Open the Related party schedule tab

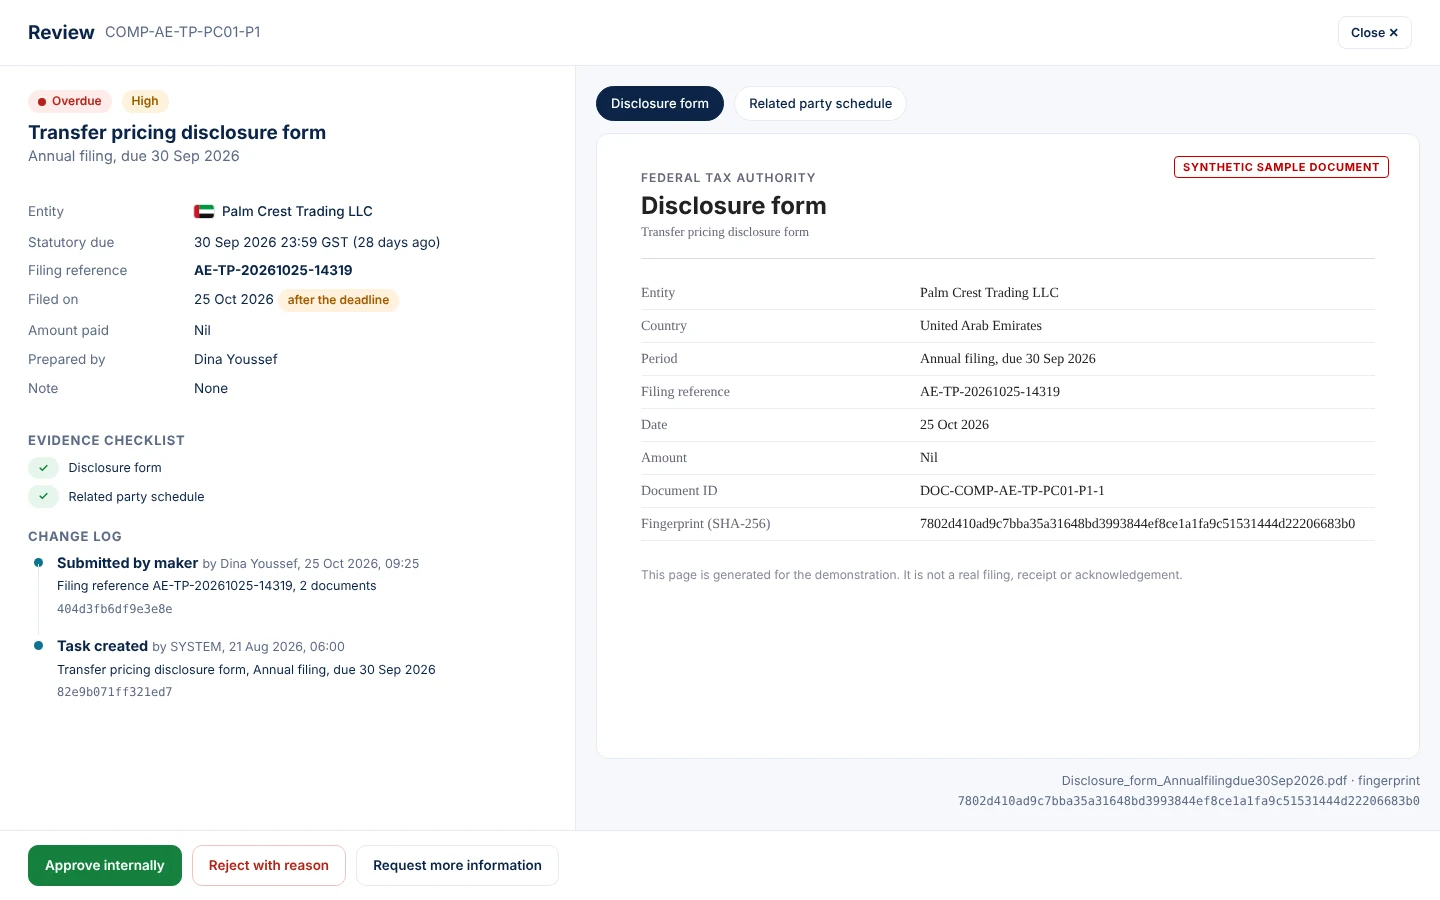coord(820,104)
